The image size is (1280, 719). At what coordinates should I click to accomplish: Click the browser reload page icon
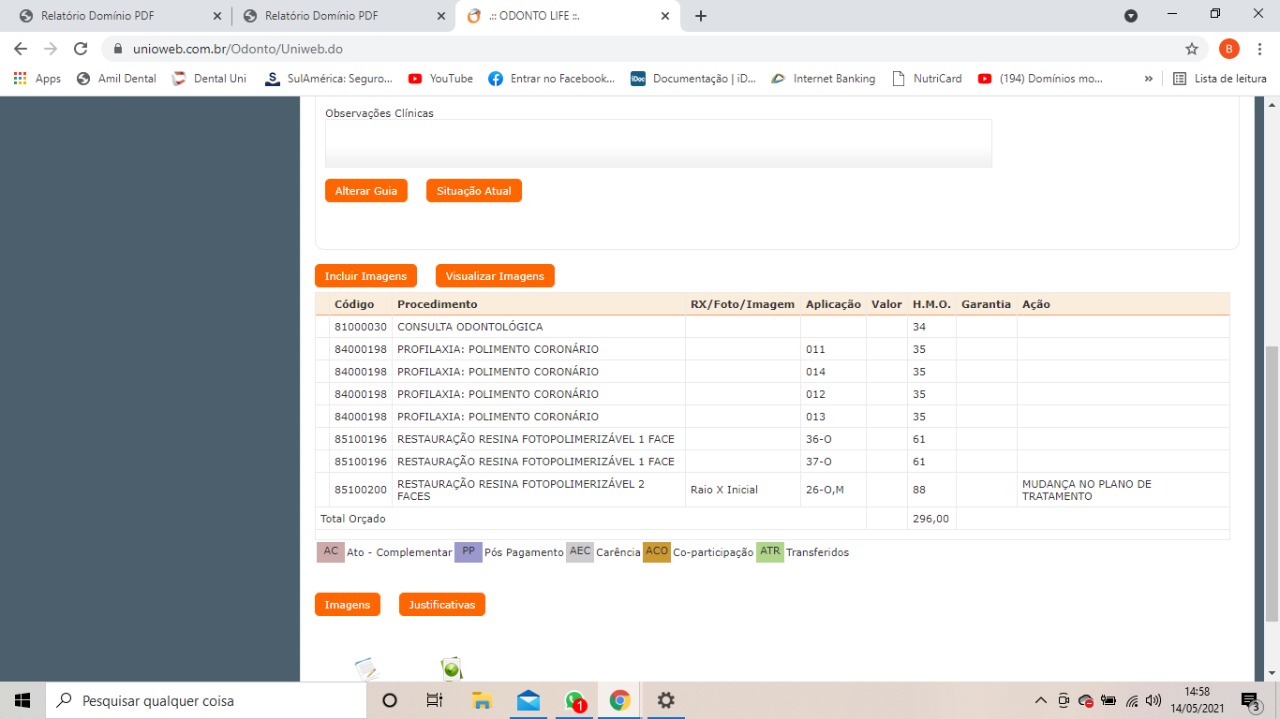pos(81,49)
